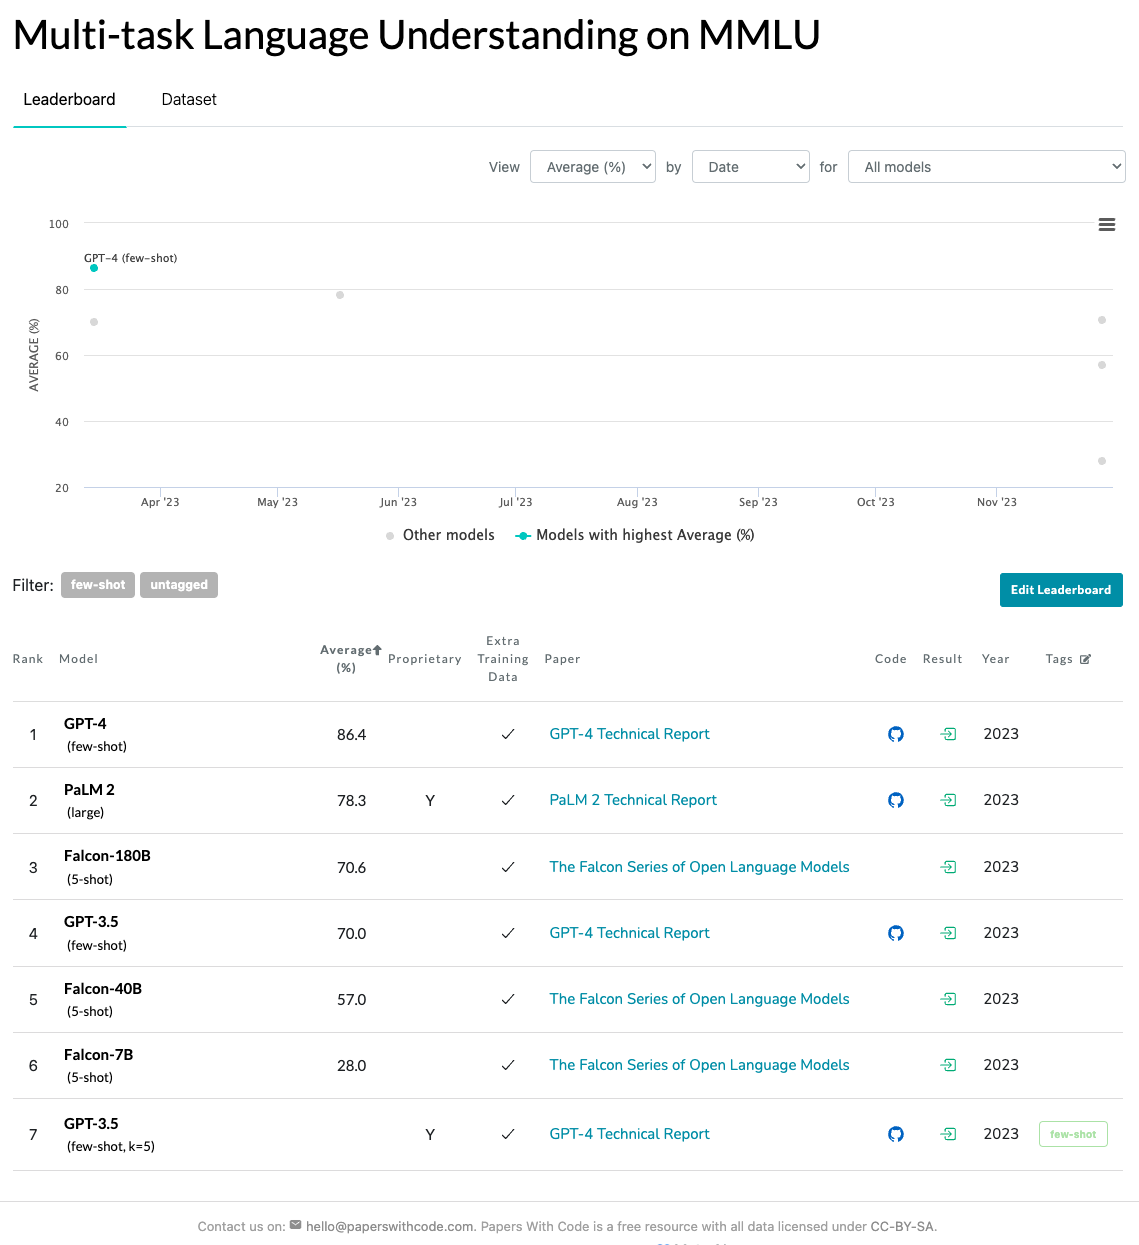This screenshot has width=1139, height=1245.
Task: Open result icon for Falcon-7B row
Action: pyautogui.click(x=948, y=1065)
